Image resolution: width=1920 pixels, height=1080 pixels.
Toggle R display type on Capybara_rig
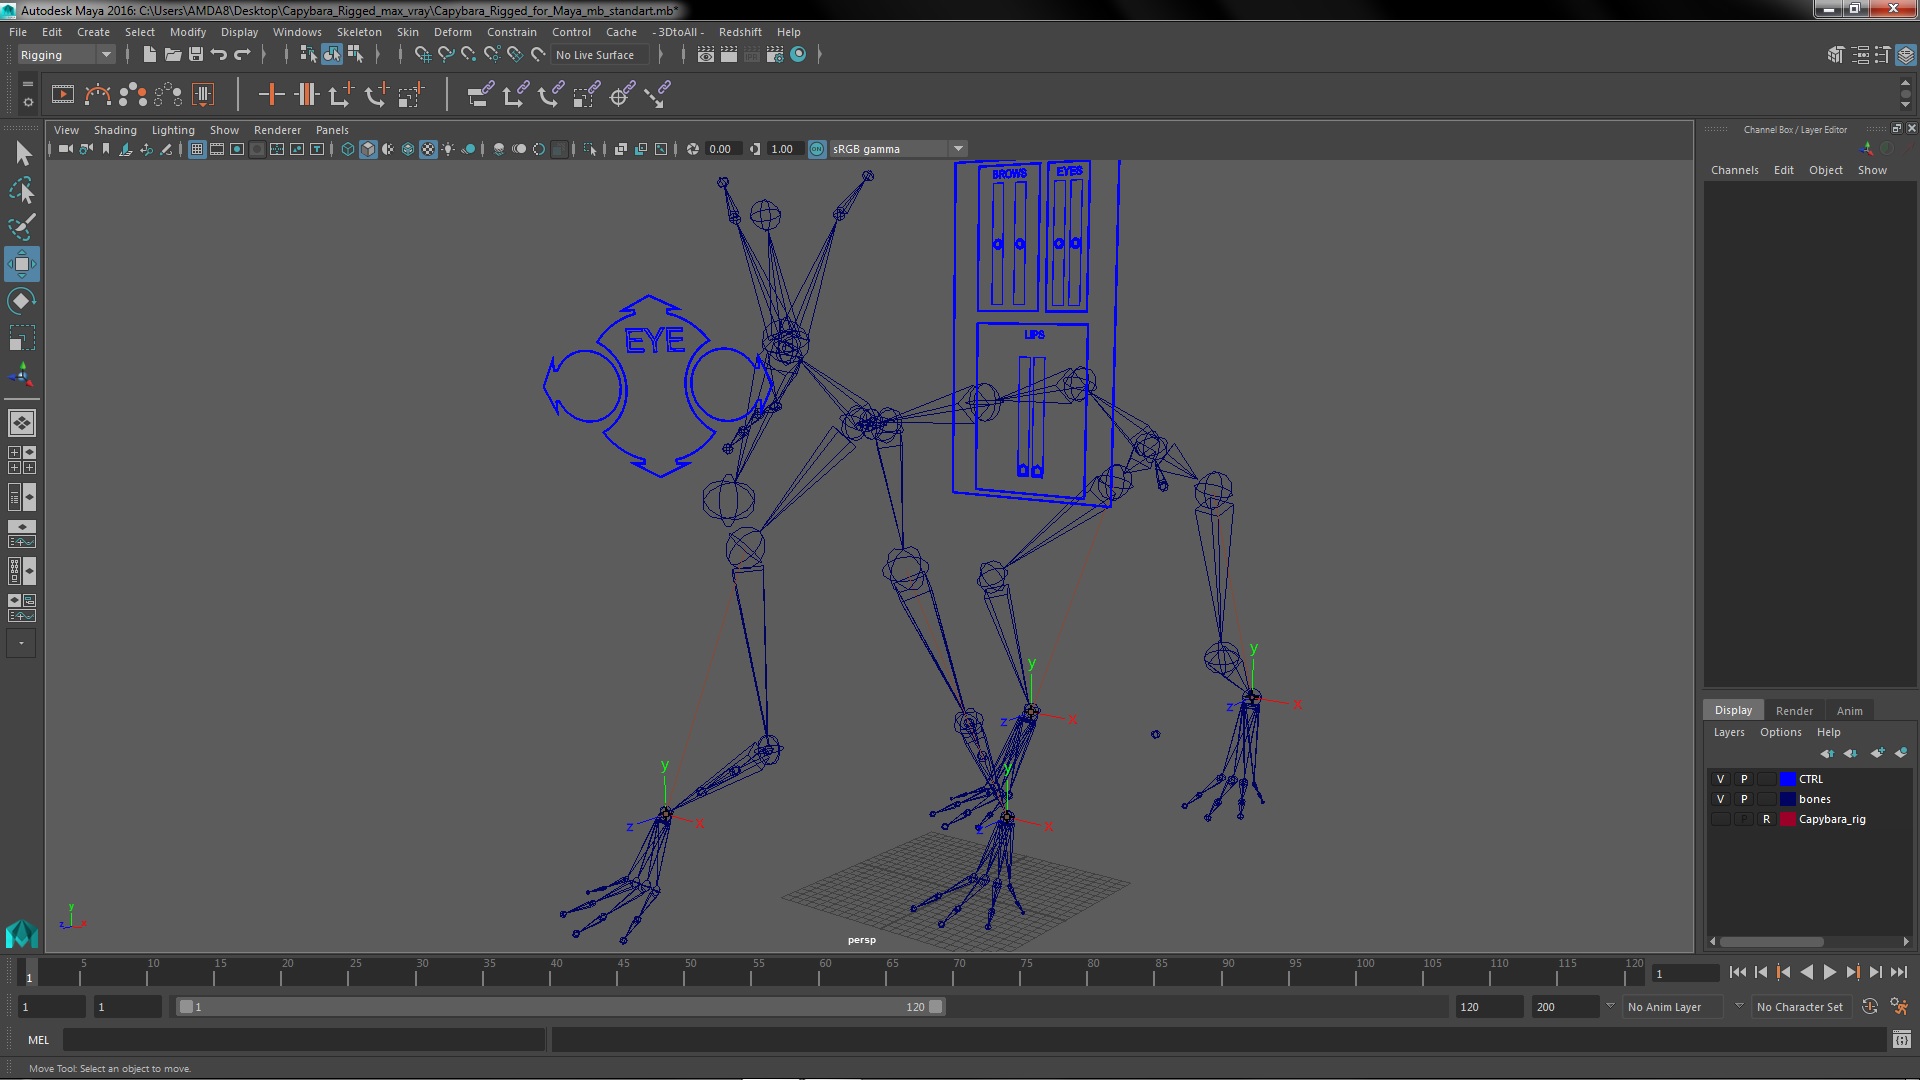point(1766,819)
